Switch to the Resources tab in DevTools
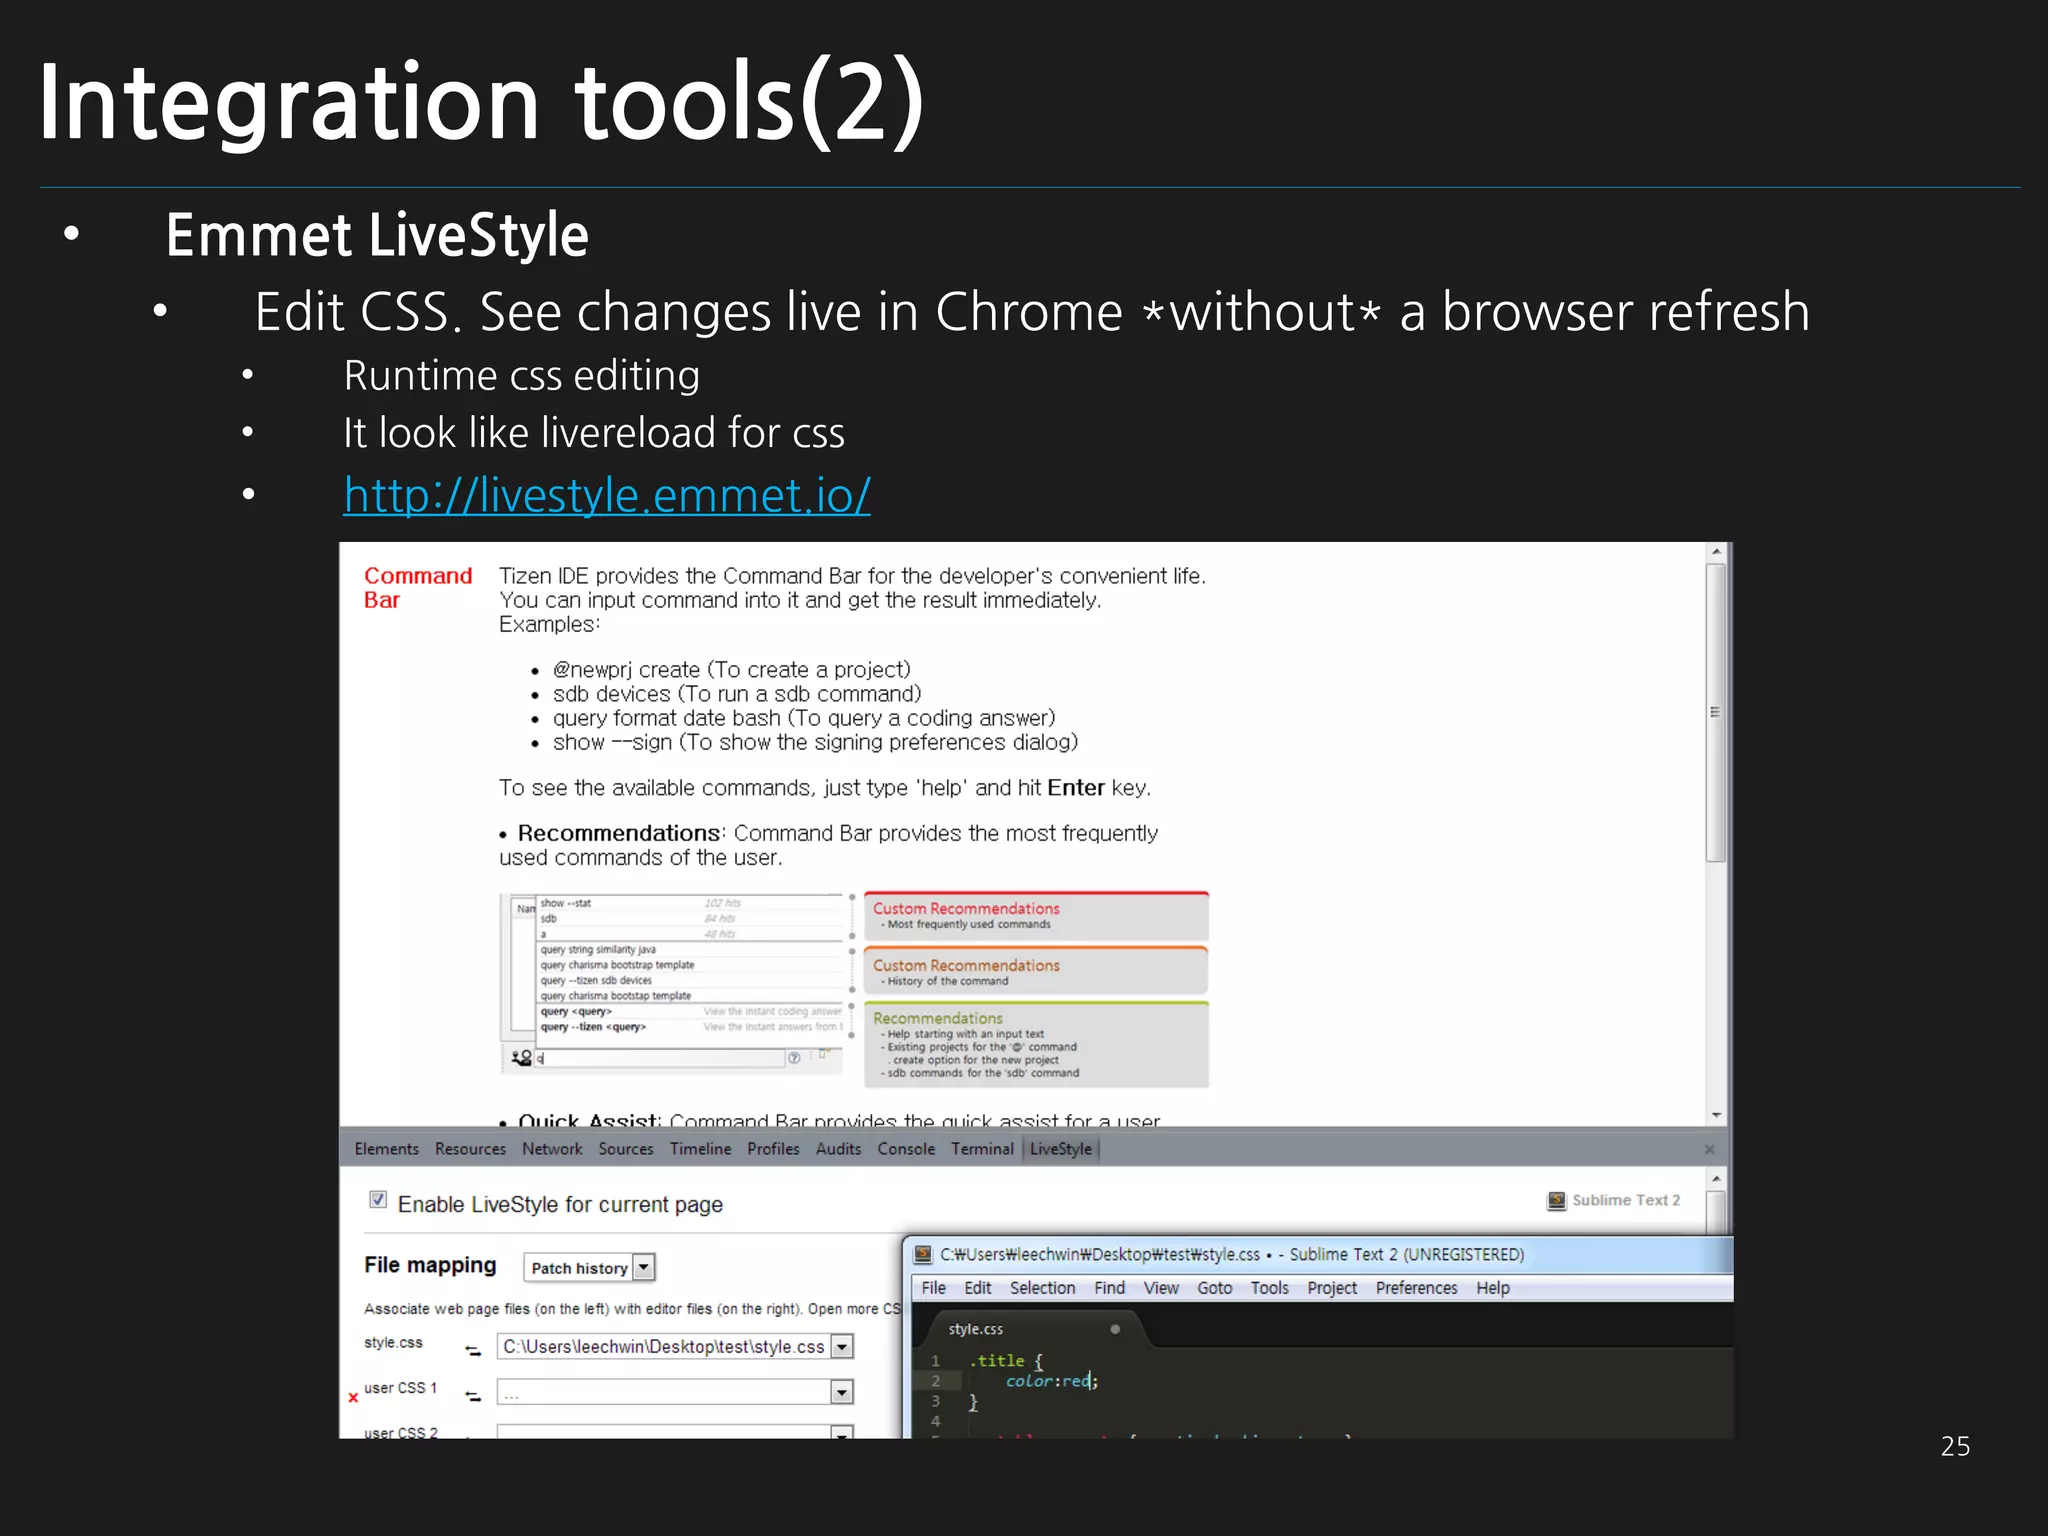2048x1536 pixels. point(470,1149)
